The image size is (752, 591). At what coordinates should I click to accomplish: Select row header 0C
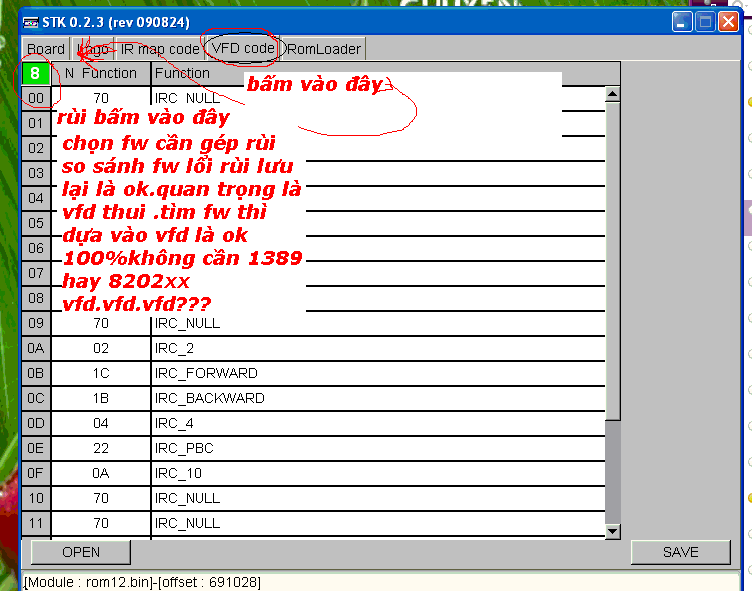pos(36,398)
